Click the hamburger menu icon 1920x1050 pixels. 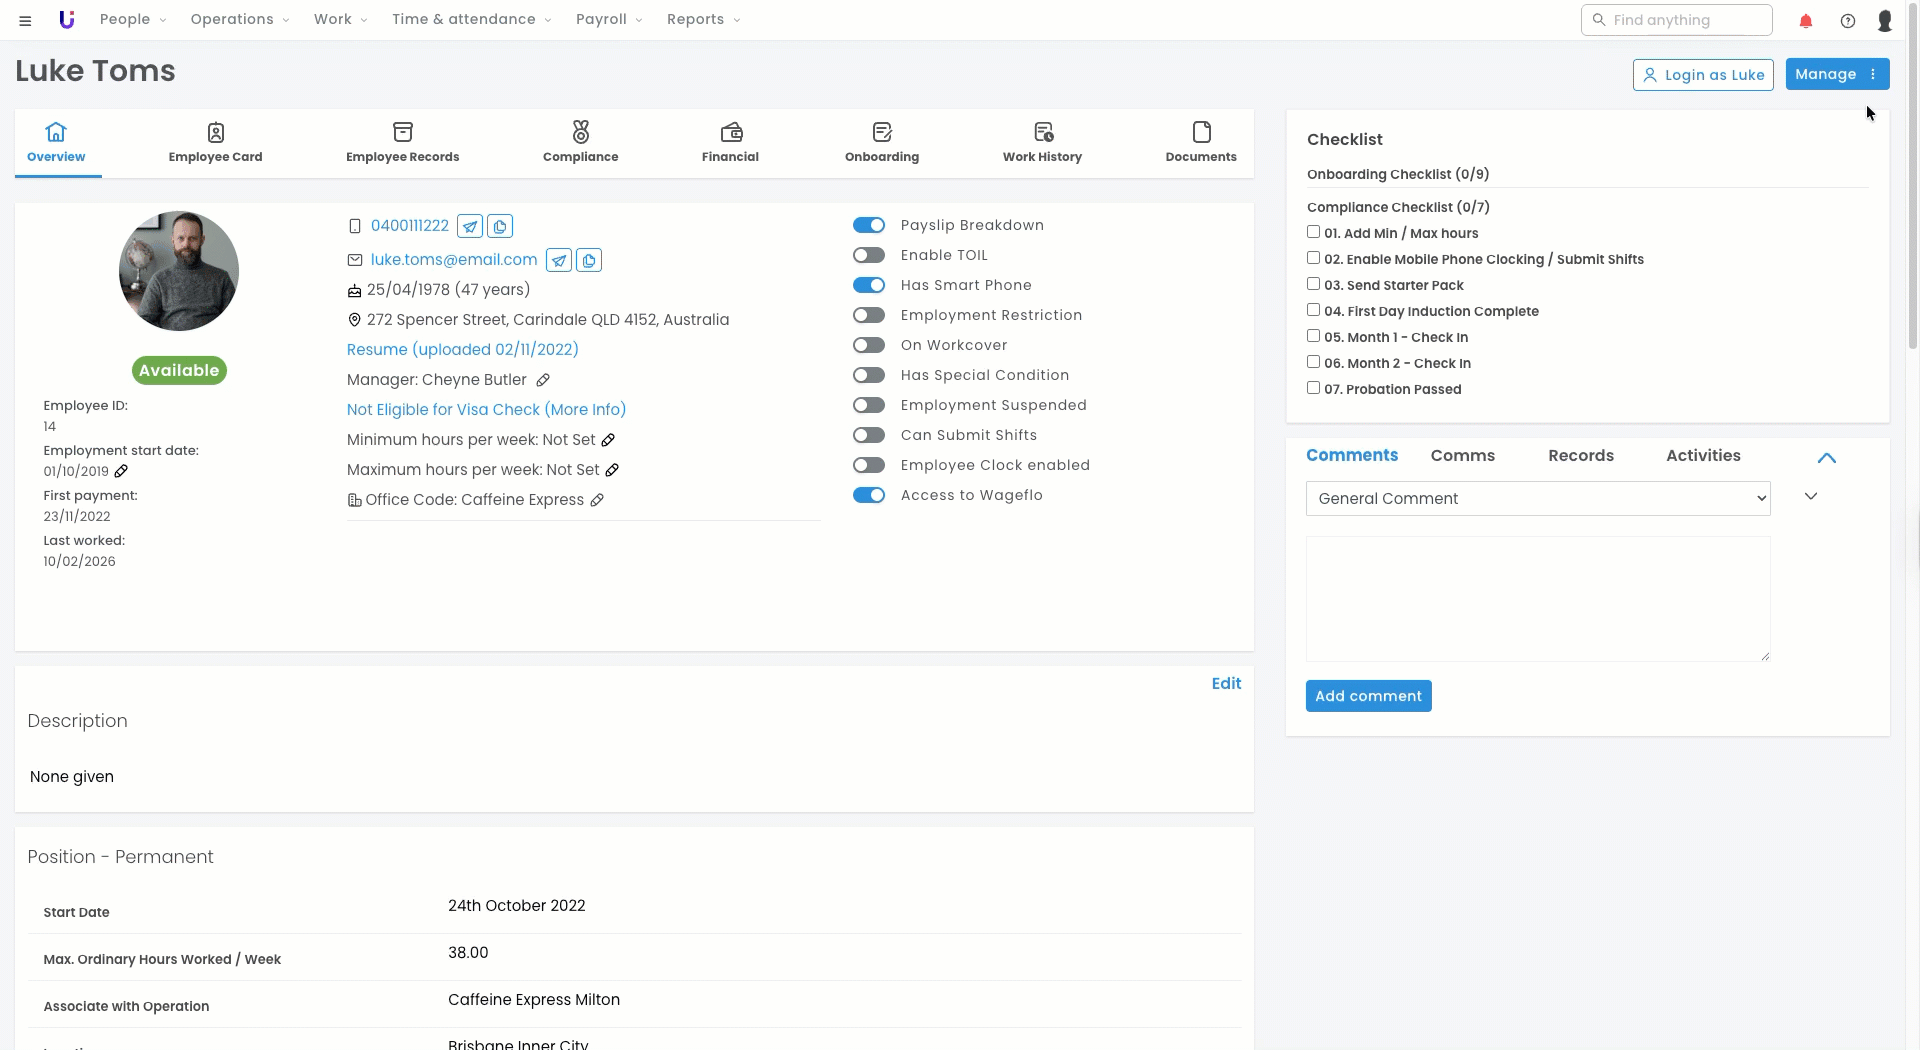(x=25, y=21)
